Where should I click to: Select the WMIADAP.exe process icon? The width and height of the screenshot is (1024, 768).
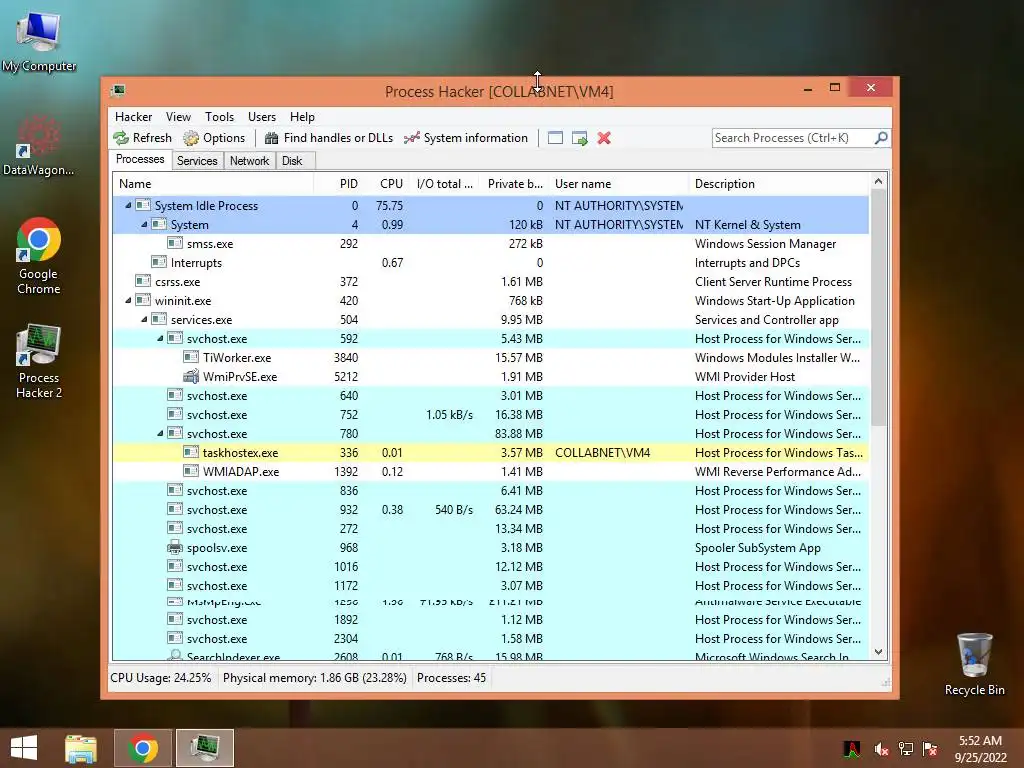point(191,471)
